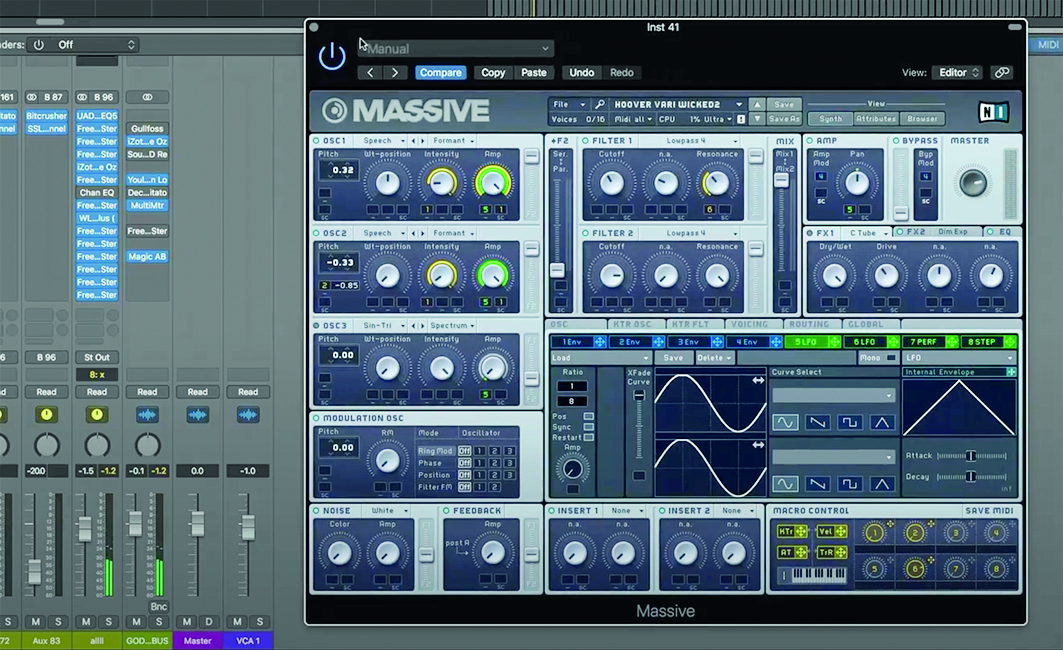Choose triangle wave in upper Curve Select

(881, 422)
